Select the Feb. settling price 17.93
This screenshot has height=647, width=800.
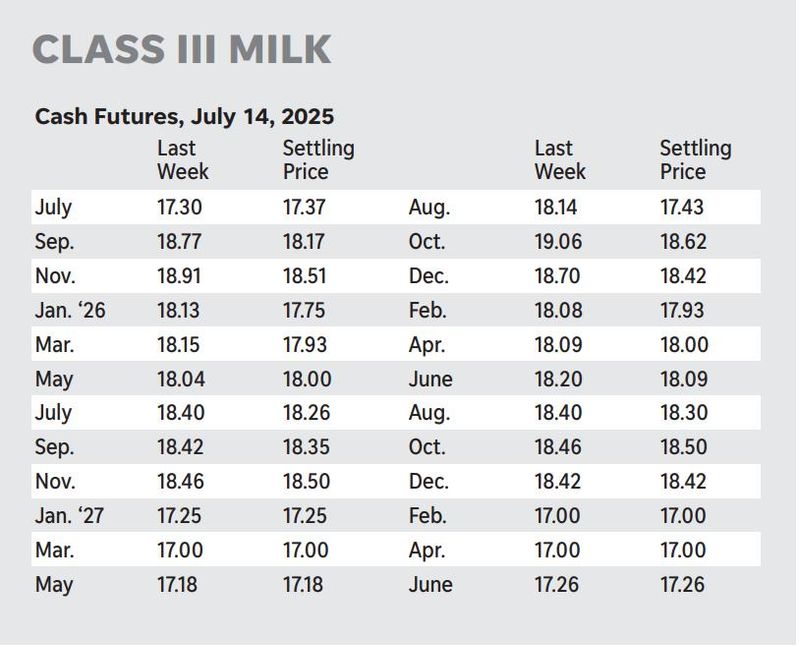(x=682, y=310)
